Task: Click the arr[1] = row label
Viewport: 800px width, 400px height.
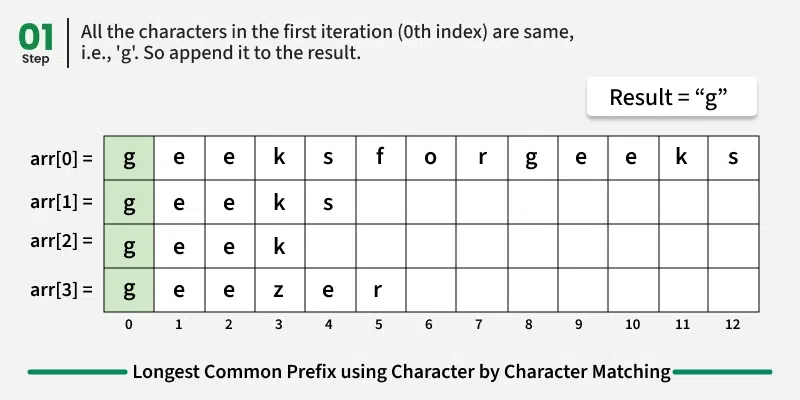Action: (61, 202)
